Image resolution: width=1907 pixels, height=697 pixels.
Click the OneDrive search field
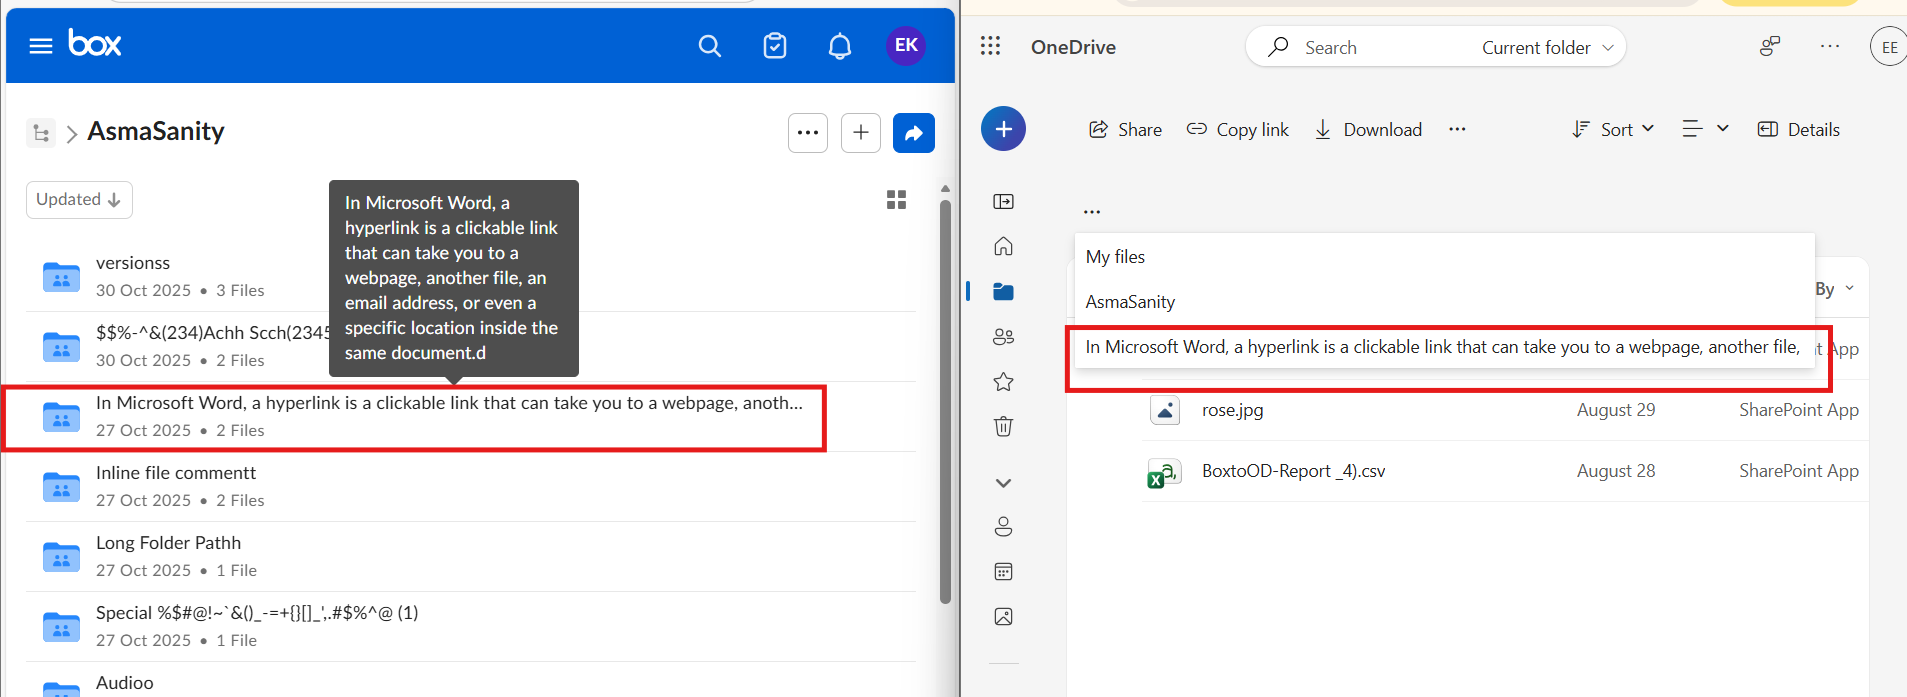point(1360,47)
